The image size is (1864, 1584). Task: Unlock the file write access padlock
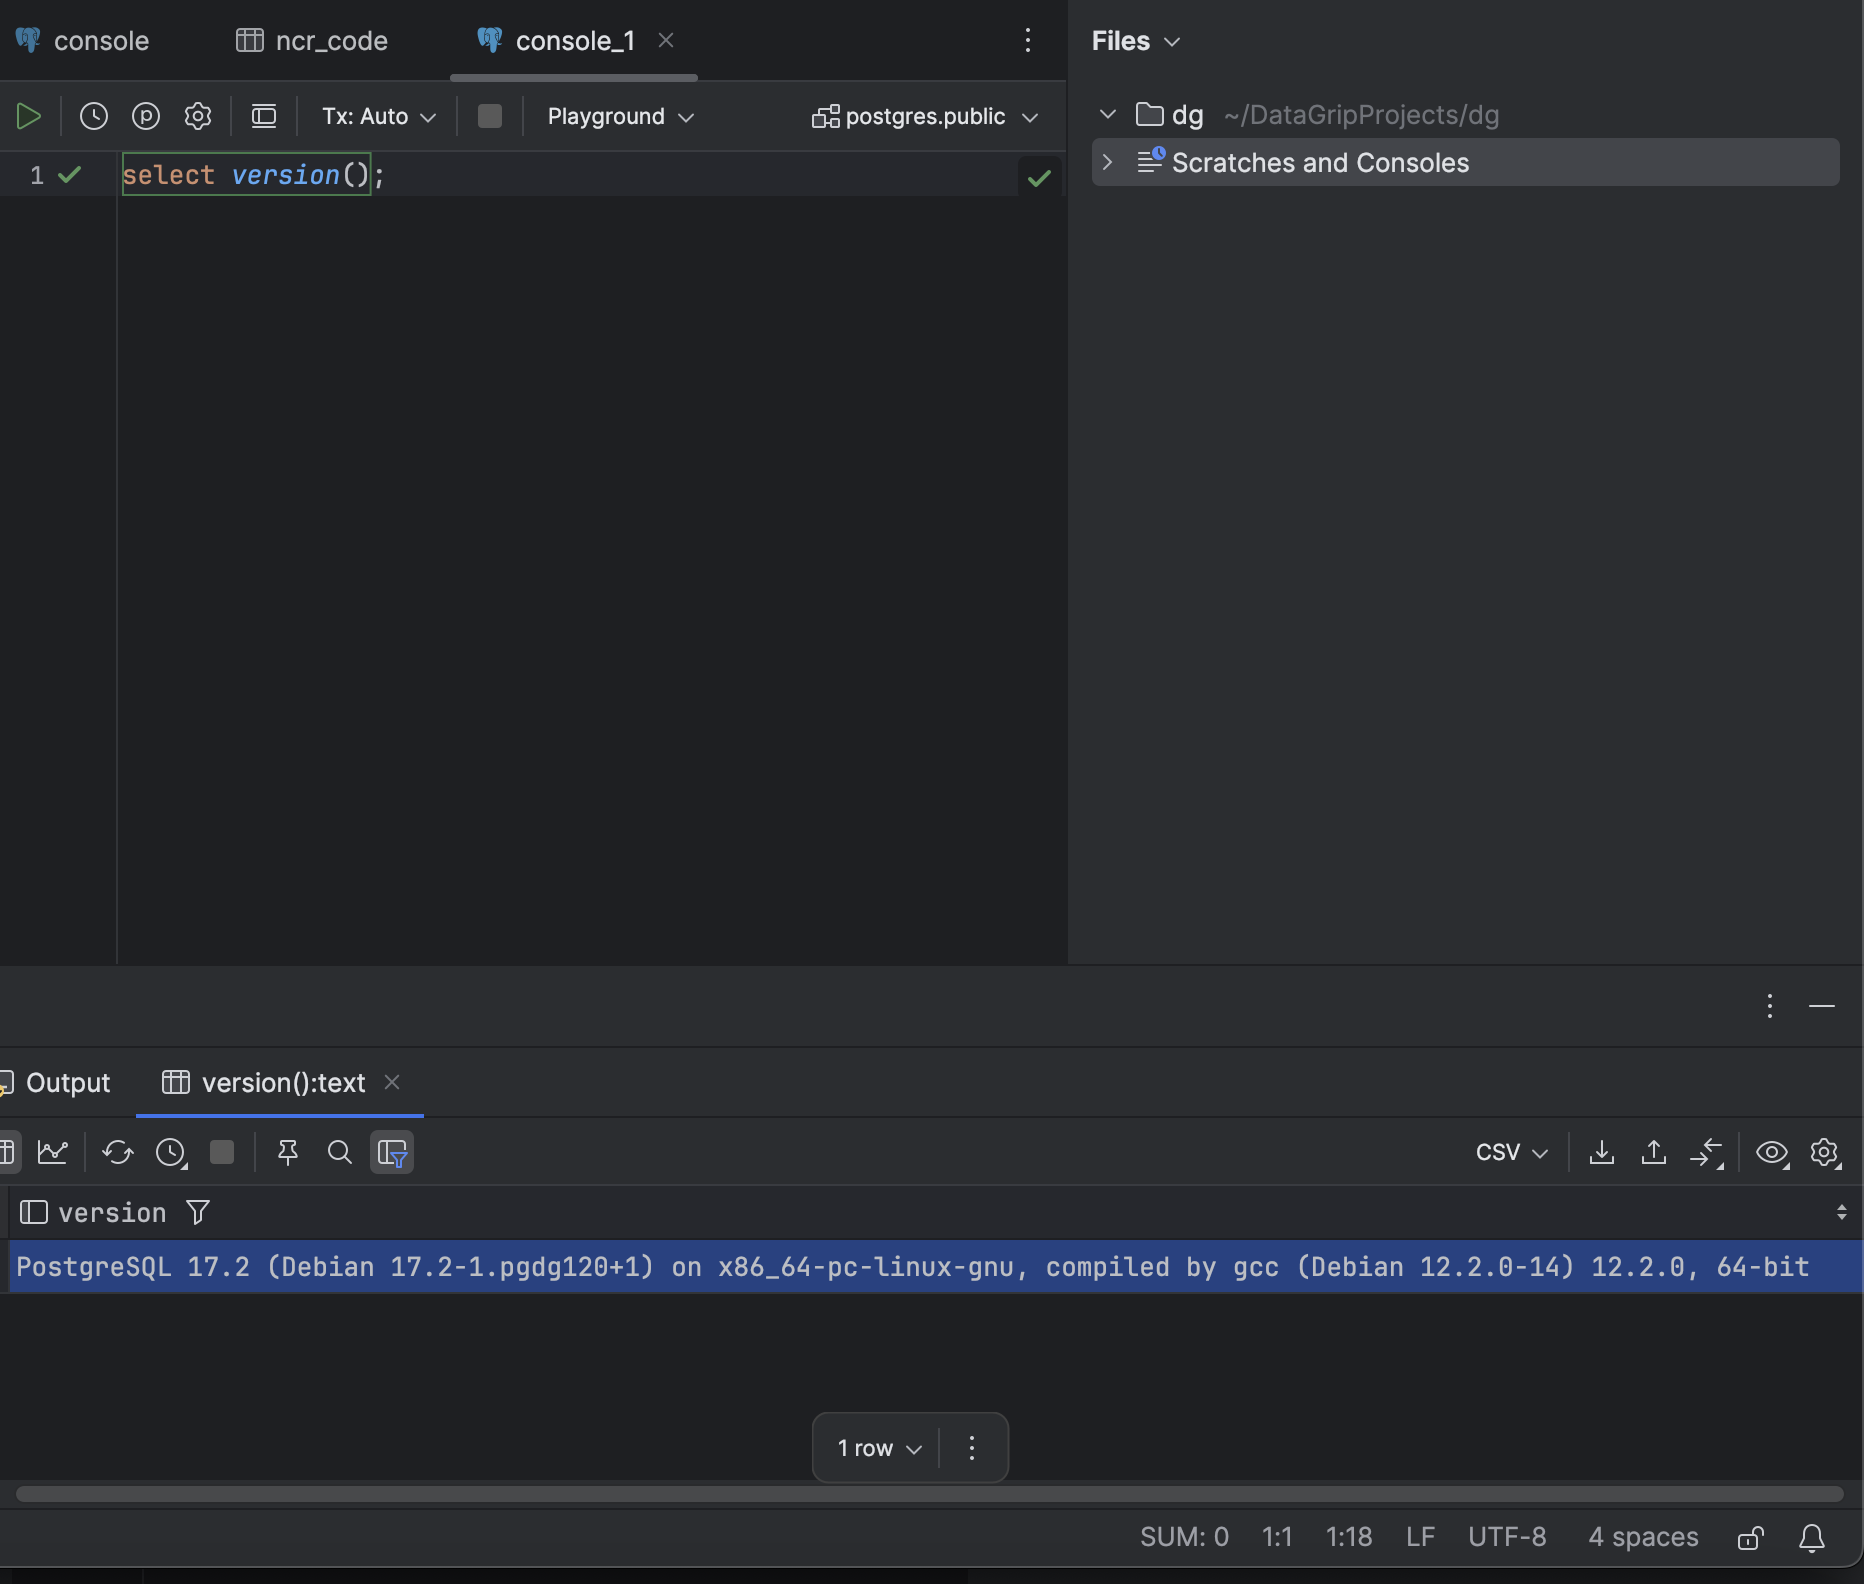coord(1750,1537)
